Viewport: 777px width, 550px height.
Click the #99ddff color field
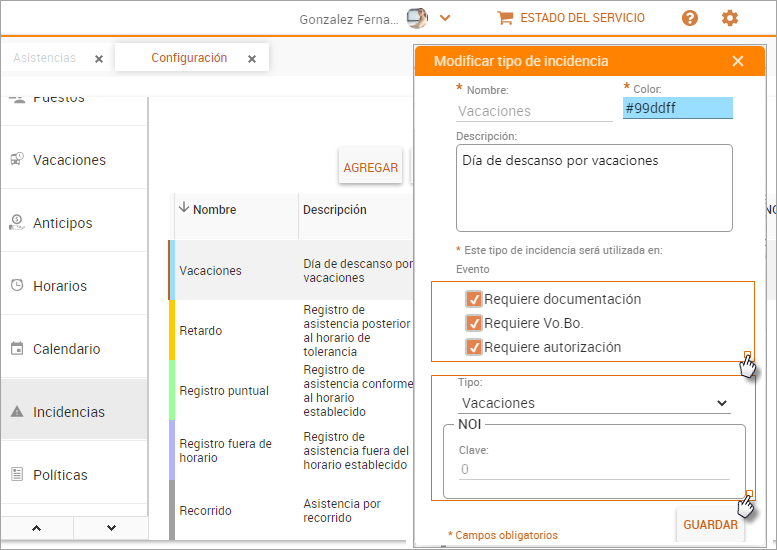(x=677, y=108)
